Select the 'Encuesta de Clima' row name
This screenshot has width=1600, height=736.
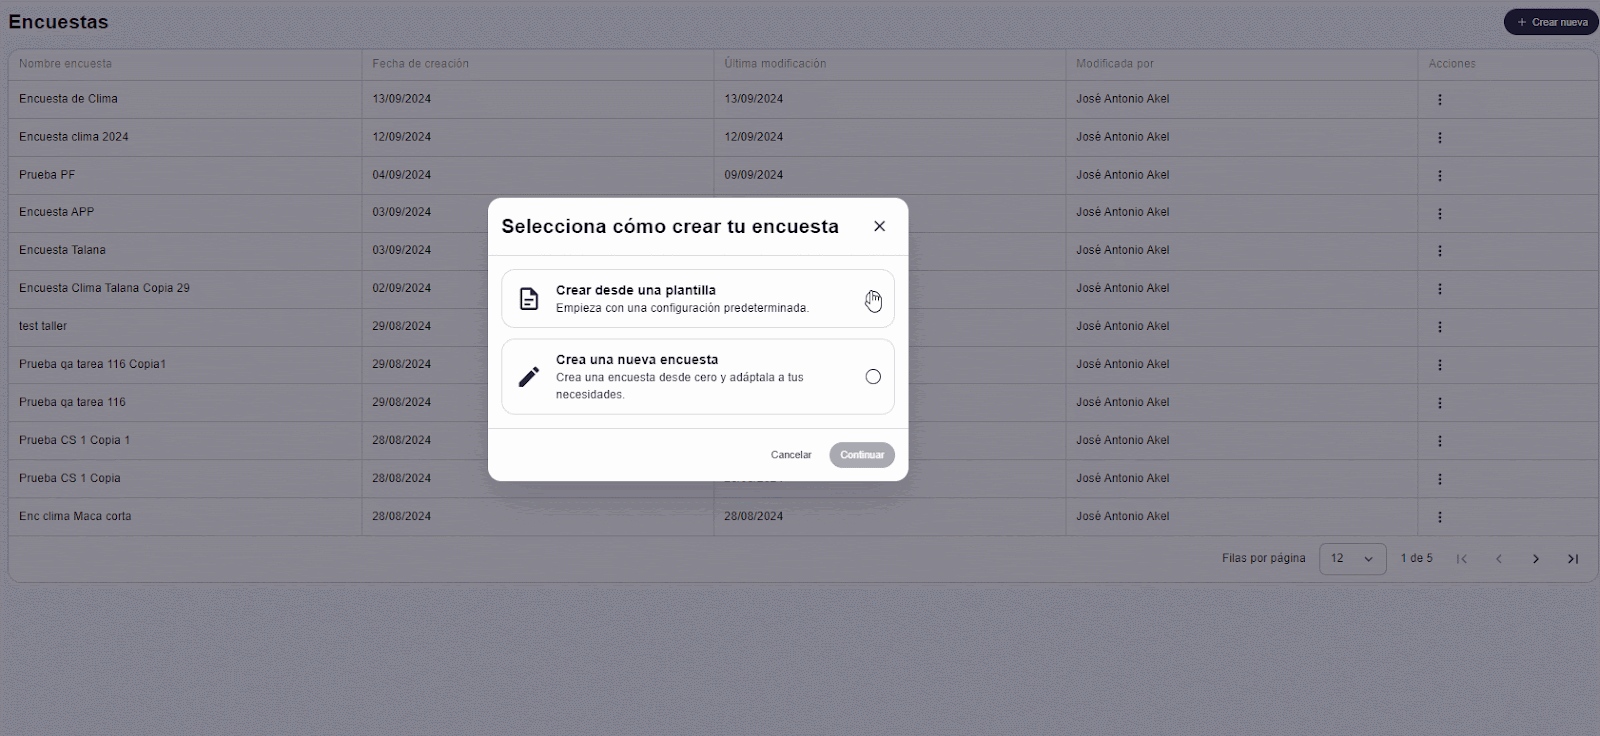(x=68, y=99)
